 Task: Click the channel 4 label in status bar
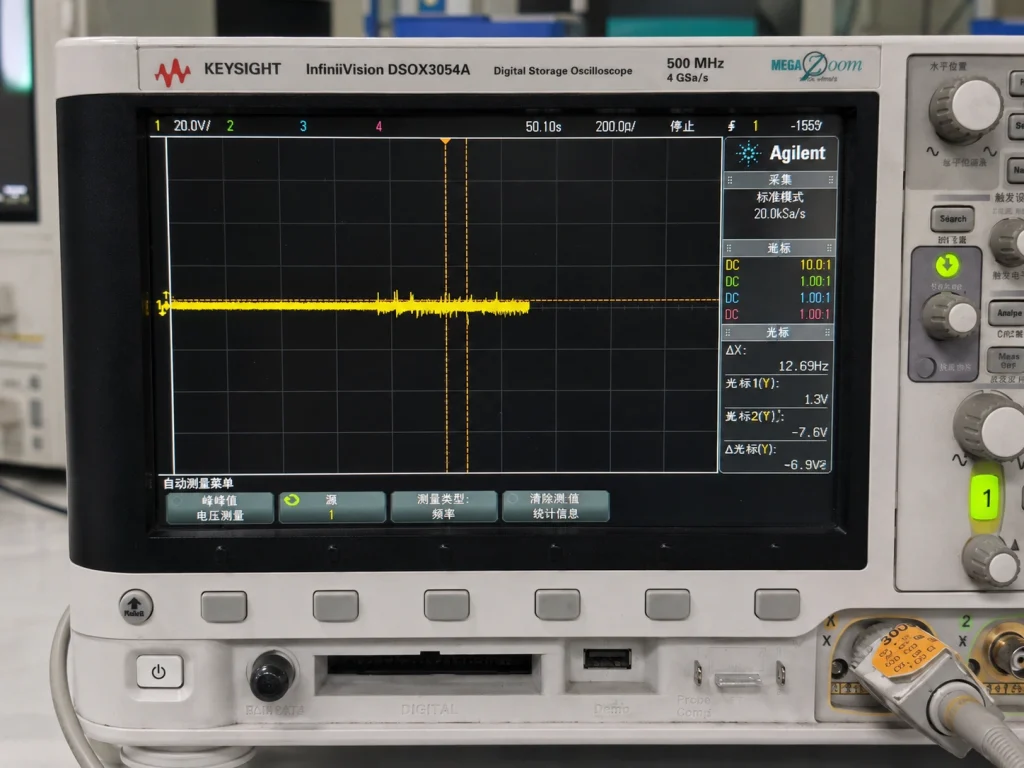(379, 126)
